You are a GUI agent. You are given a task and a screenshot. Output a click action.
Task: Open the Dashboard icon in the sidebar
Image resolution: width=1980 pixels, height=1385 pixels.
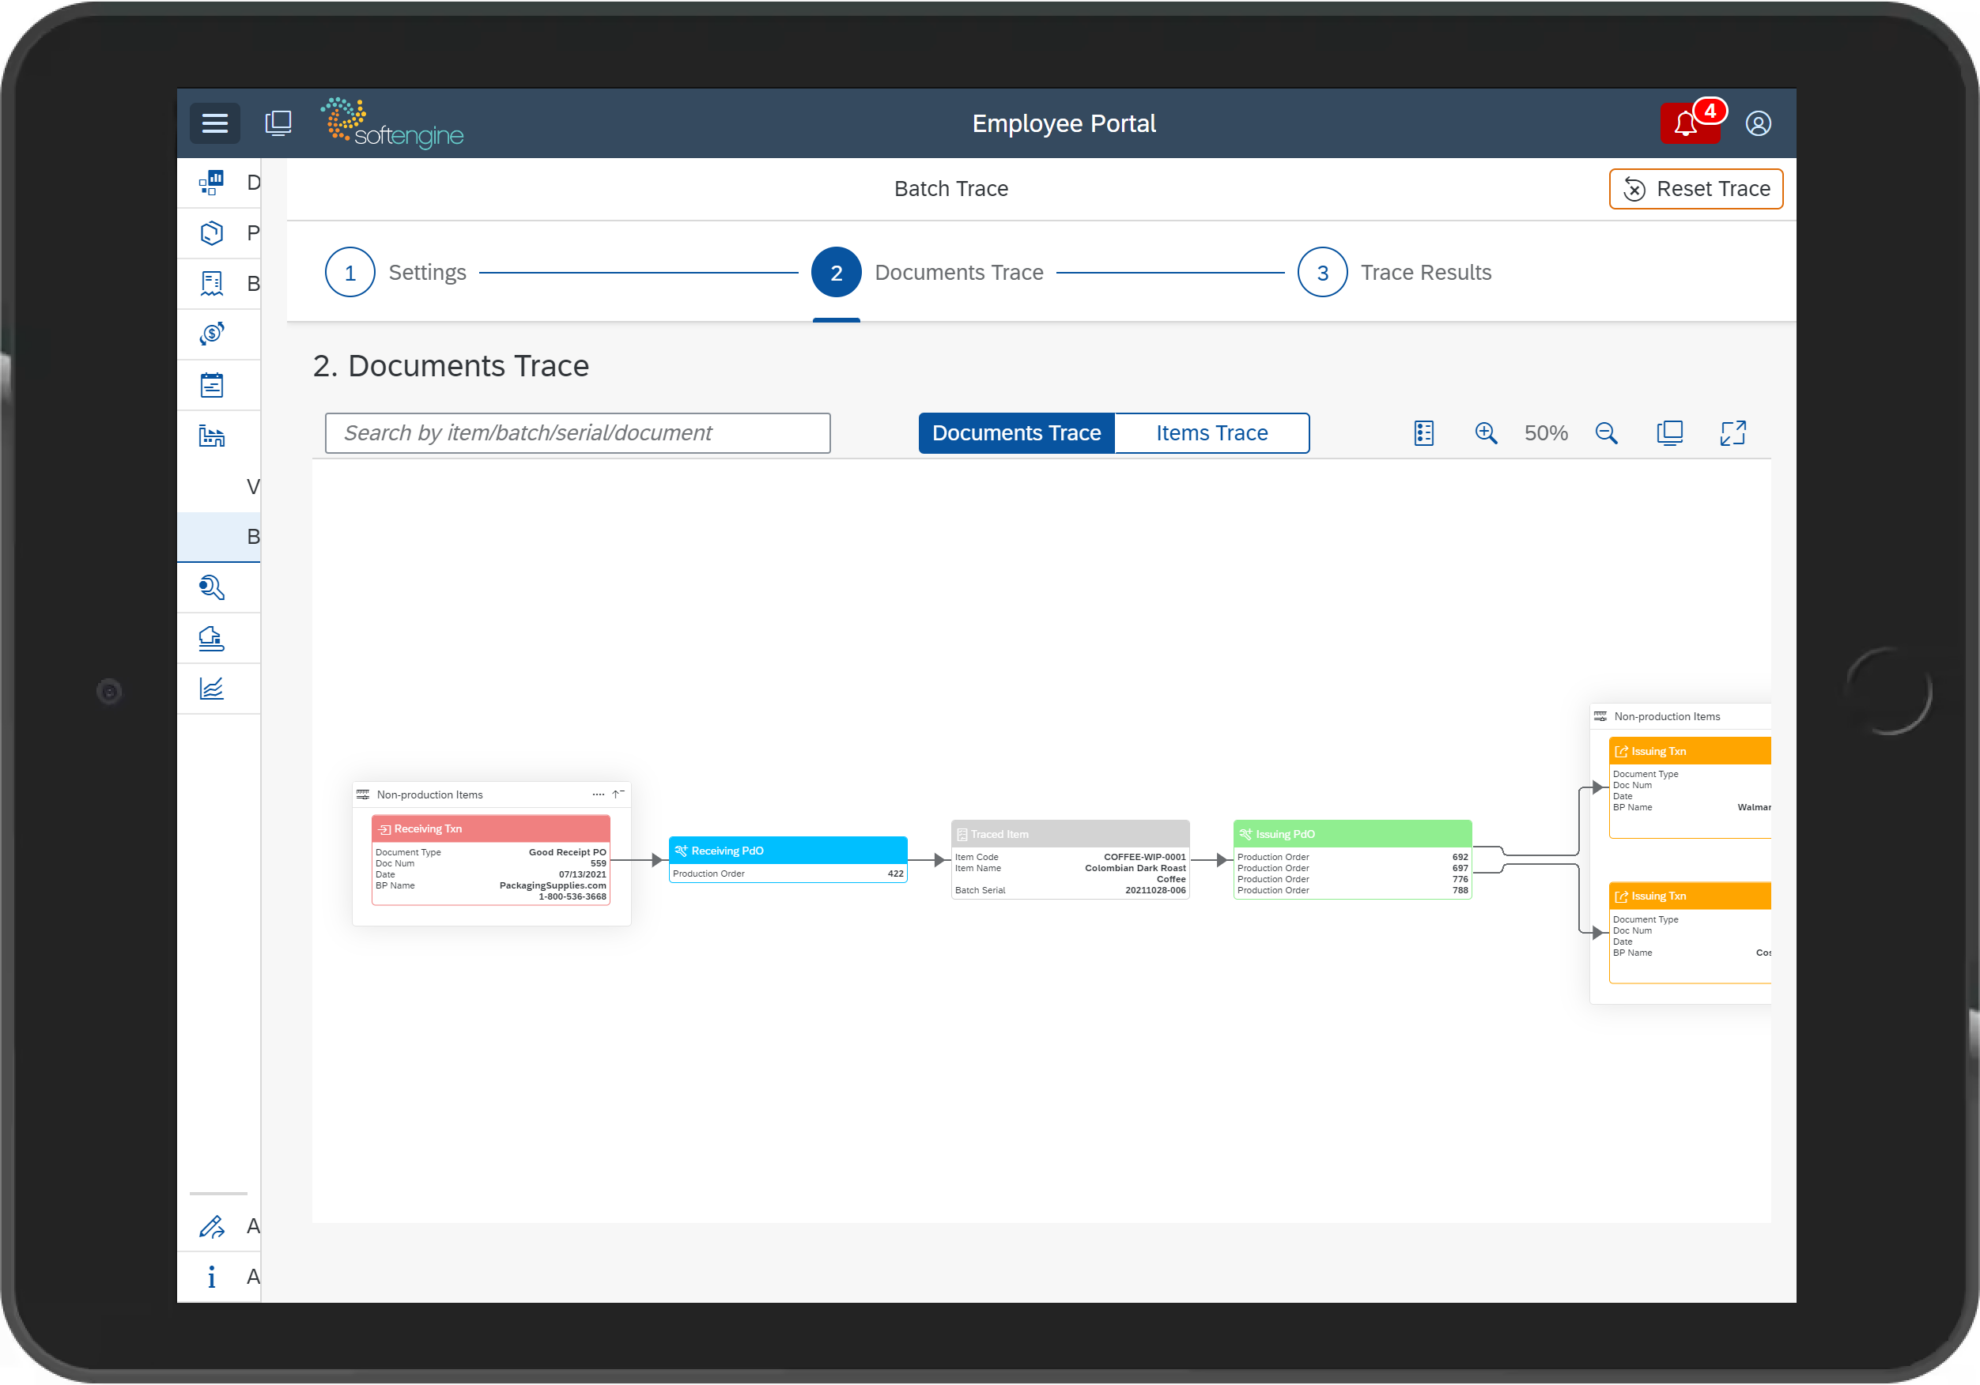(x=213, y=182)
